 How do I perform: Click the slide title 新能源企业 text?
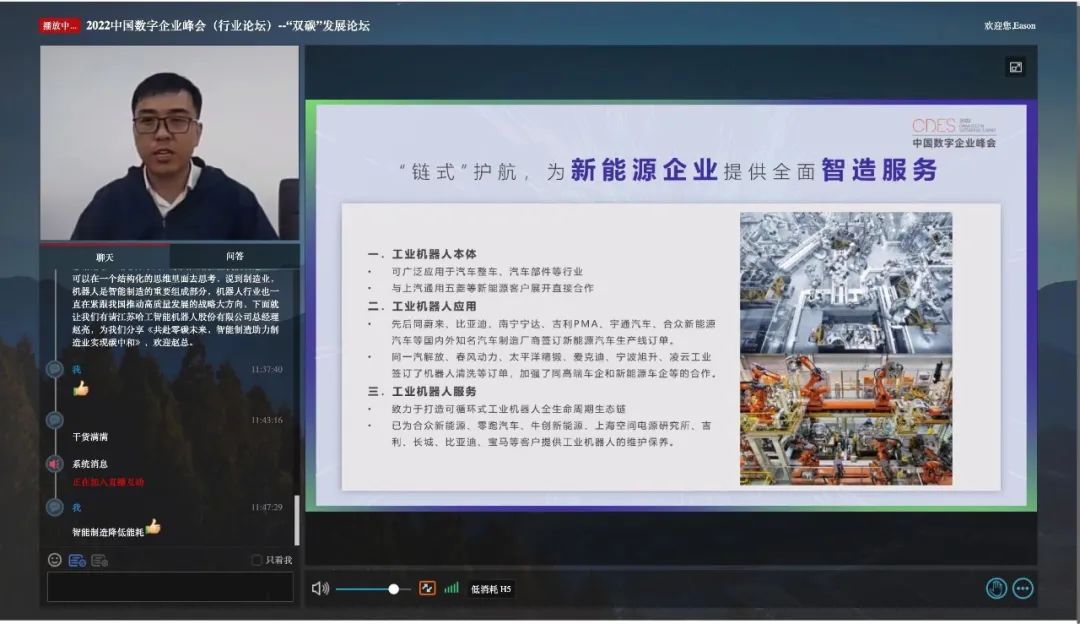click(644, 169)
